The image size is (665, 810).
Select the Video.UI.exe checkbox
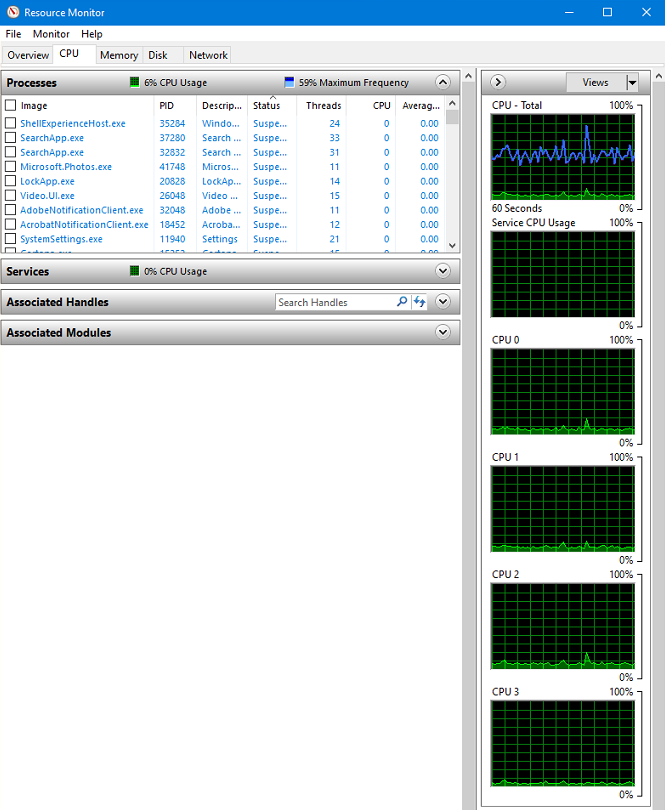click(10, 195)
